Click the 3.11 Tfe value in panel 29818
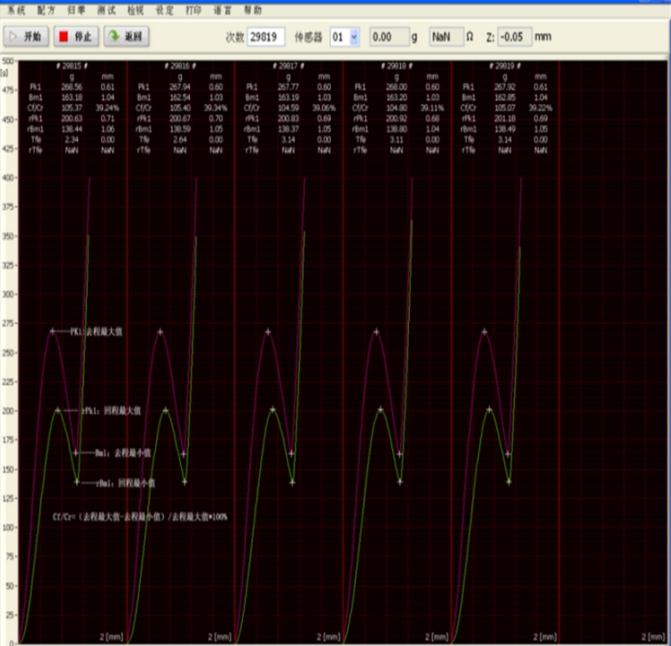 (396, 139)
